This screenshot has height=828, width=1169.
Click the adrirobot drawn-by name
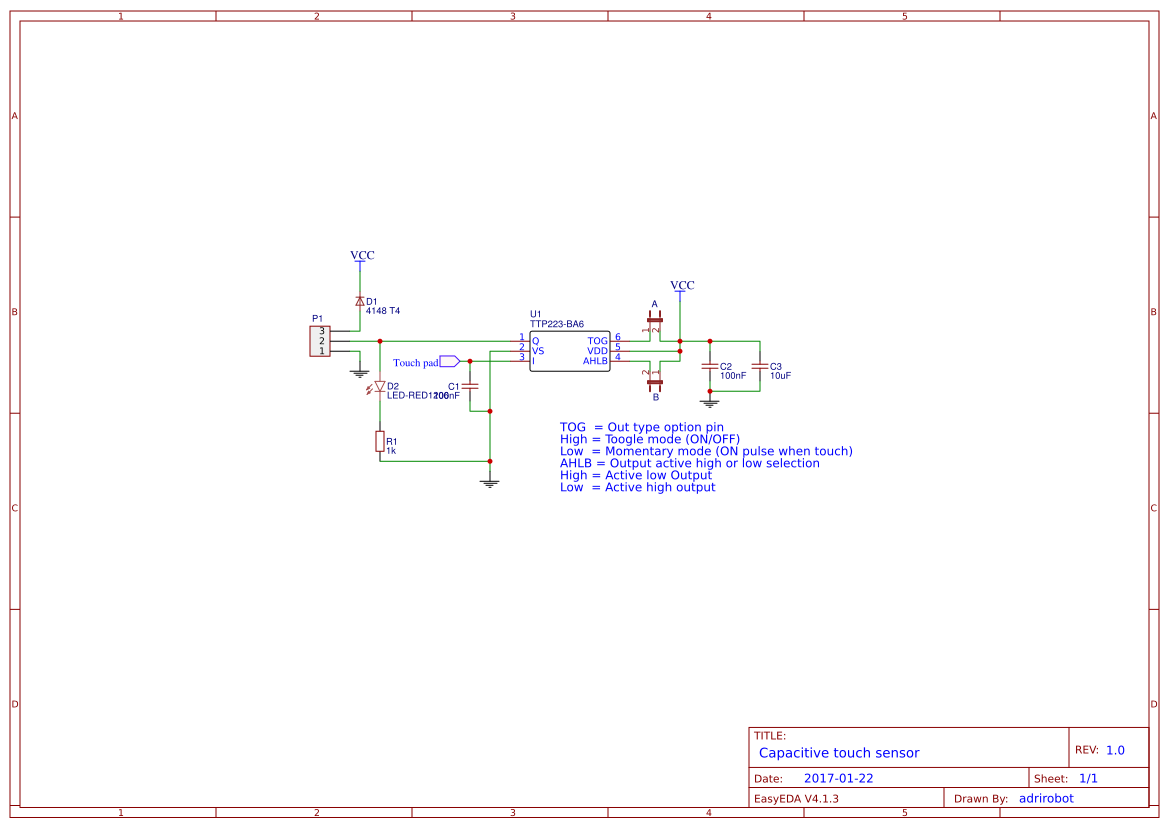pyautogui.click(x=1047, y=798)
